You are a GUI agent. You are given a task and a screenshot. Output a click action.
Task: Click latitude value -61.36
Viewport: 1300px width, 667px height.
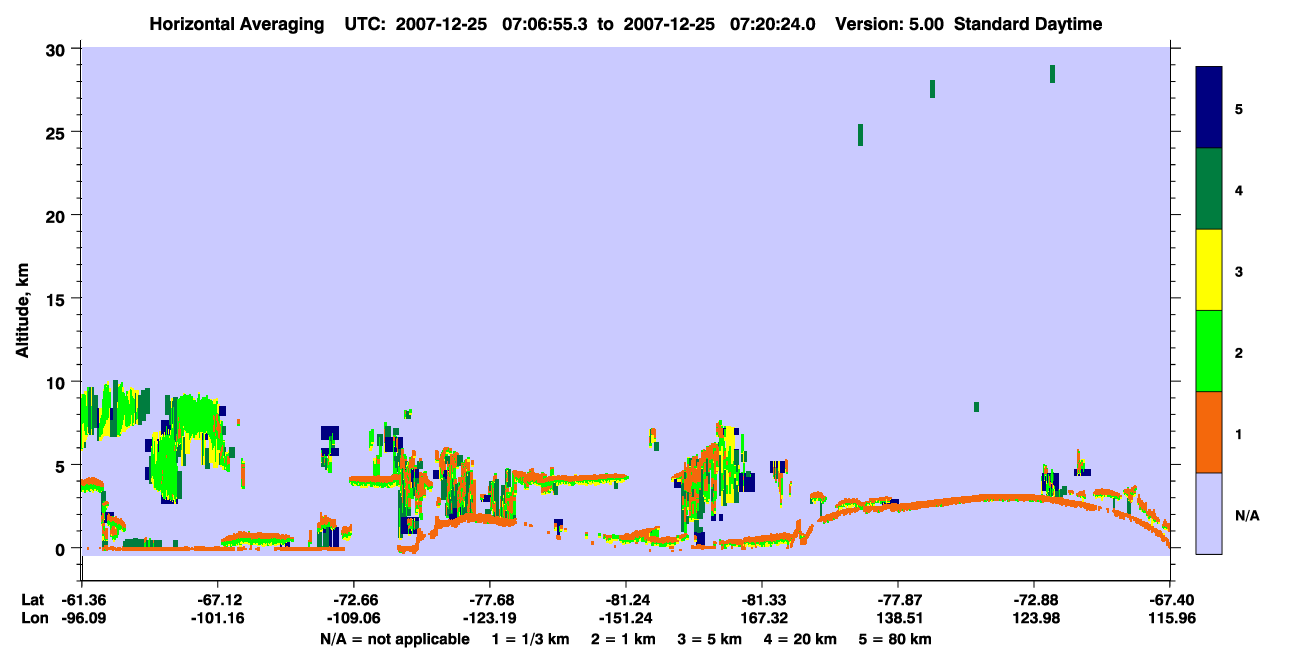82,600
